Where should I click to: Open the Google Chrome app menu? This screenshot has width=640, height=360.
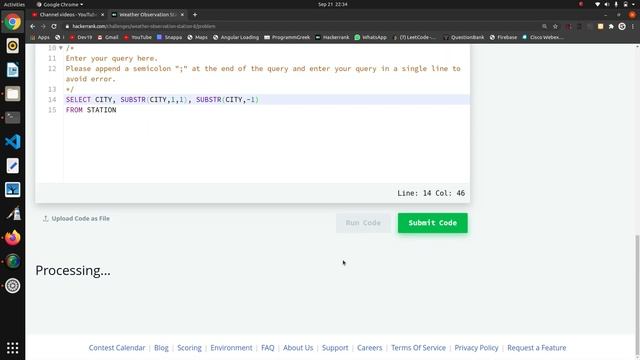pyautogui.click(x=60, y=4)
